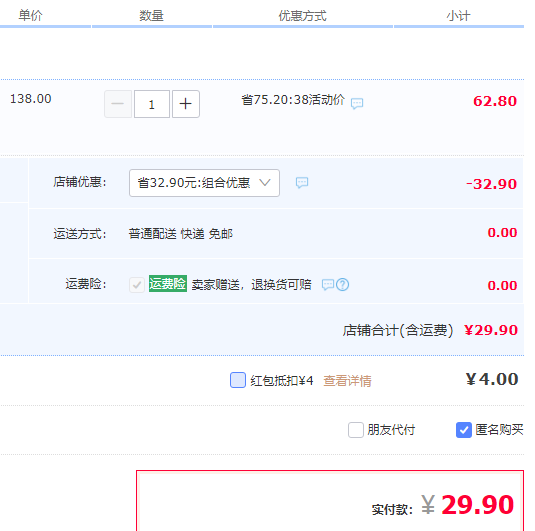Click the green 运费险 badge
Image resolution: width=535 pixels, height=531 pixels.
pyautogui.click(x=168, y=283)
